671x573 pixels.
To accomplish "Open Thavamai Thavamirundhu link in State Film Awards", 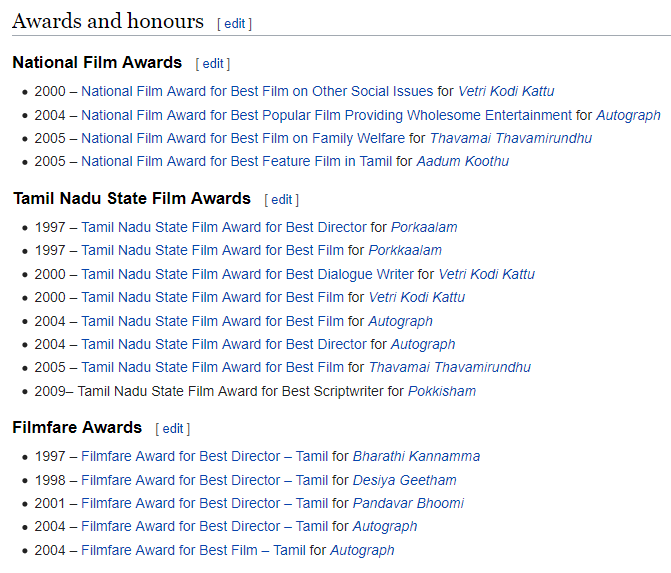I will tap(450, 368).
